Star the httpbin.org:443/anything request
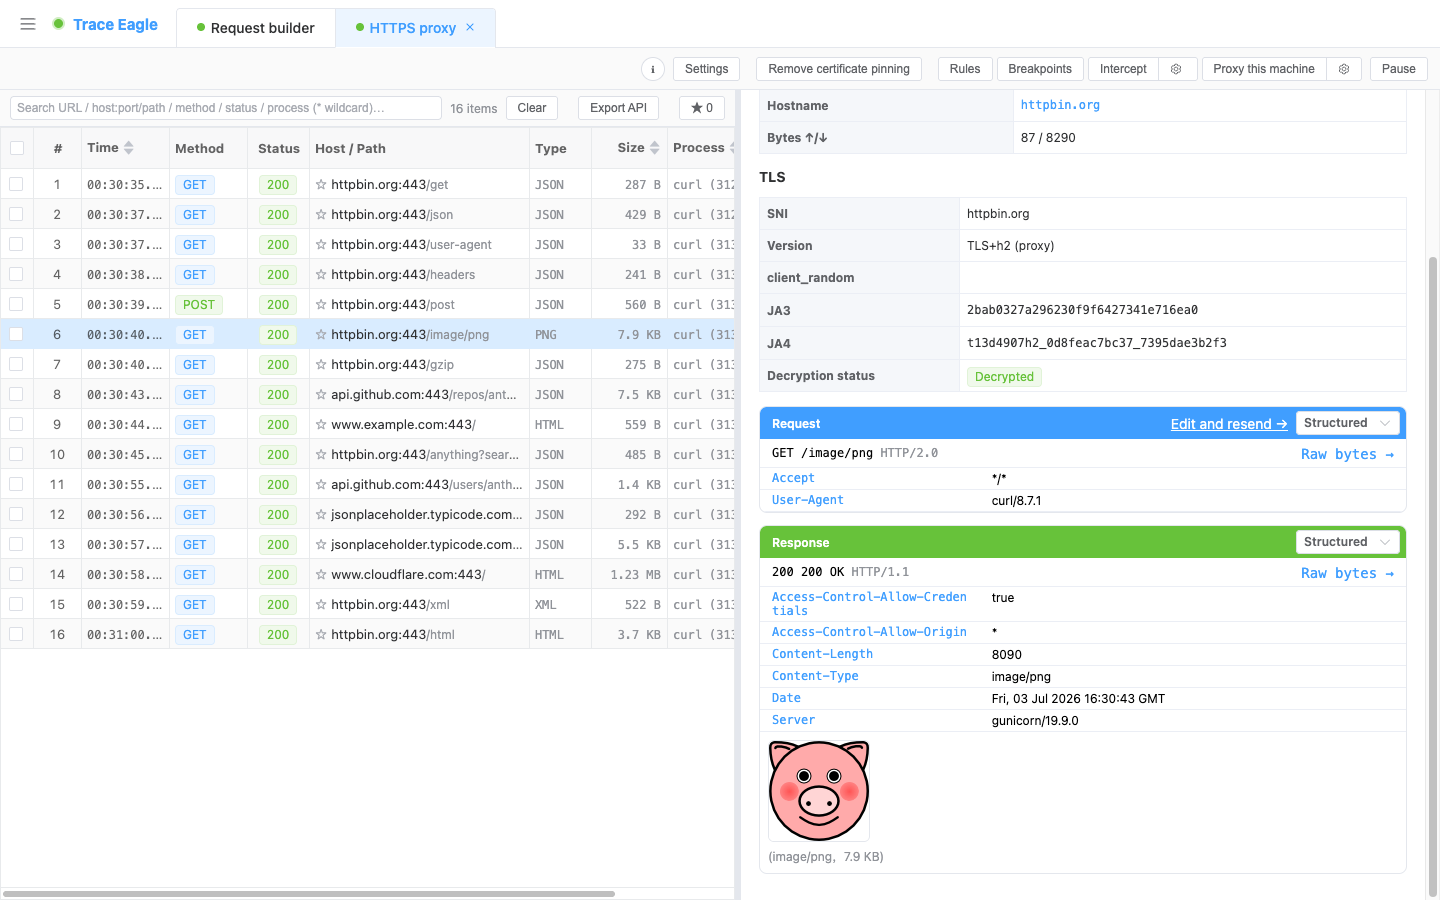 321,454
